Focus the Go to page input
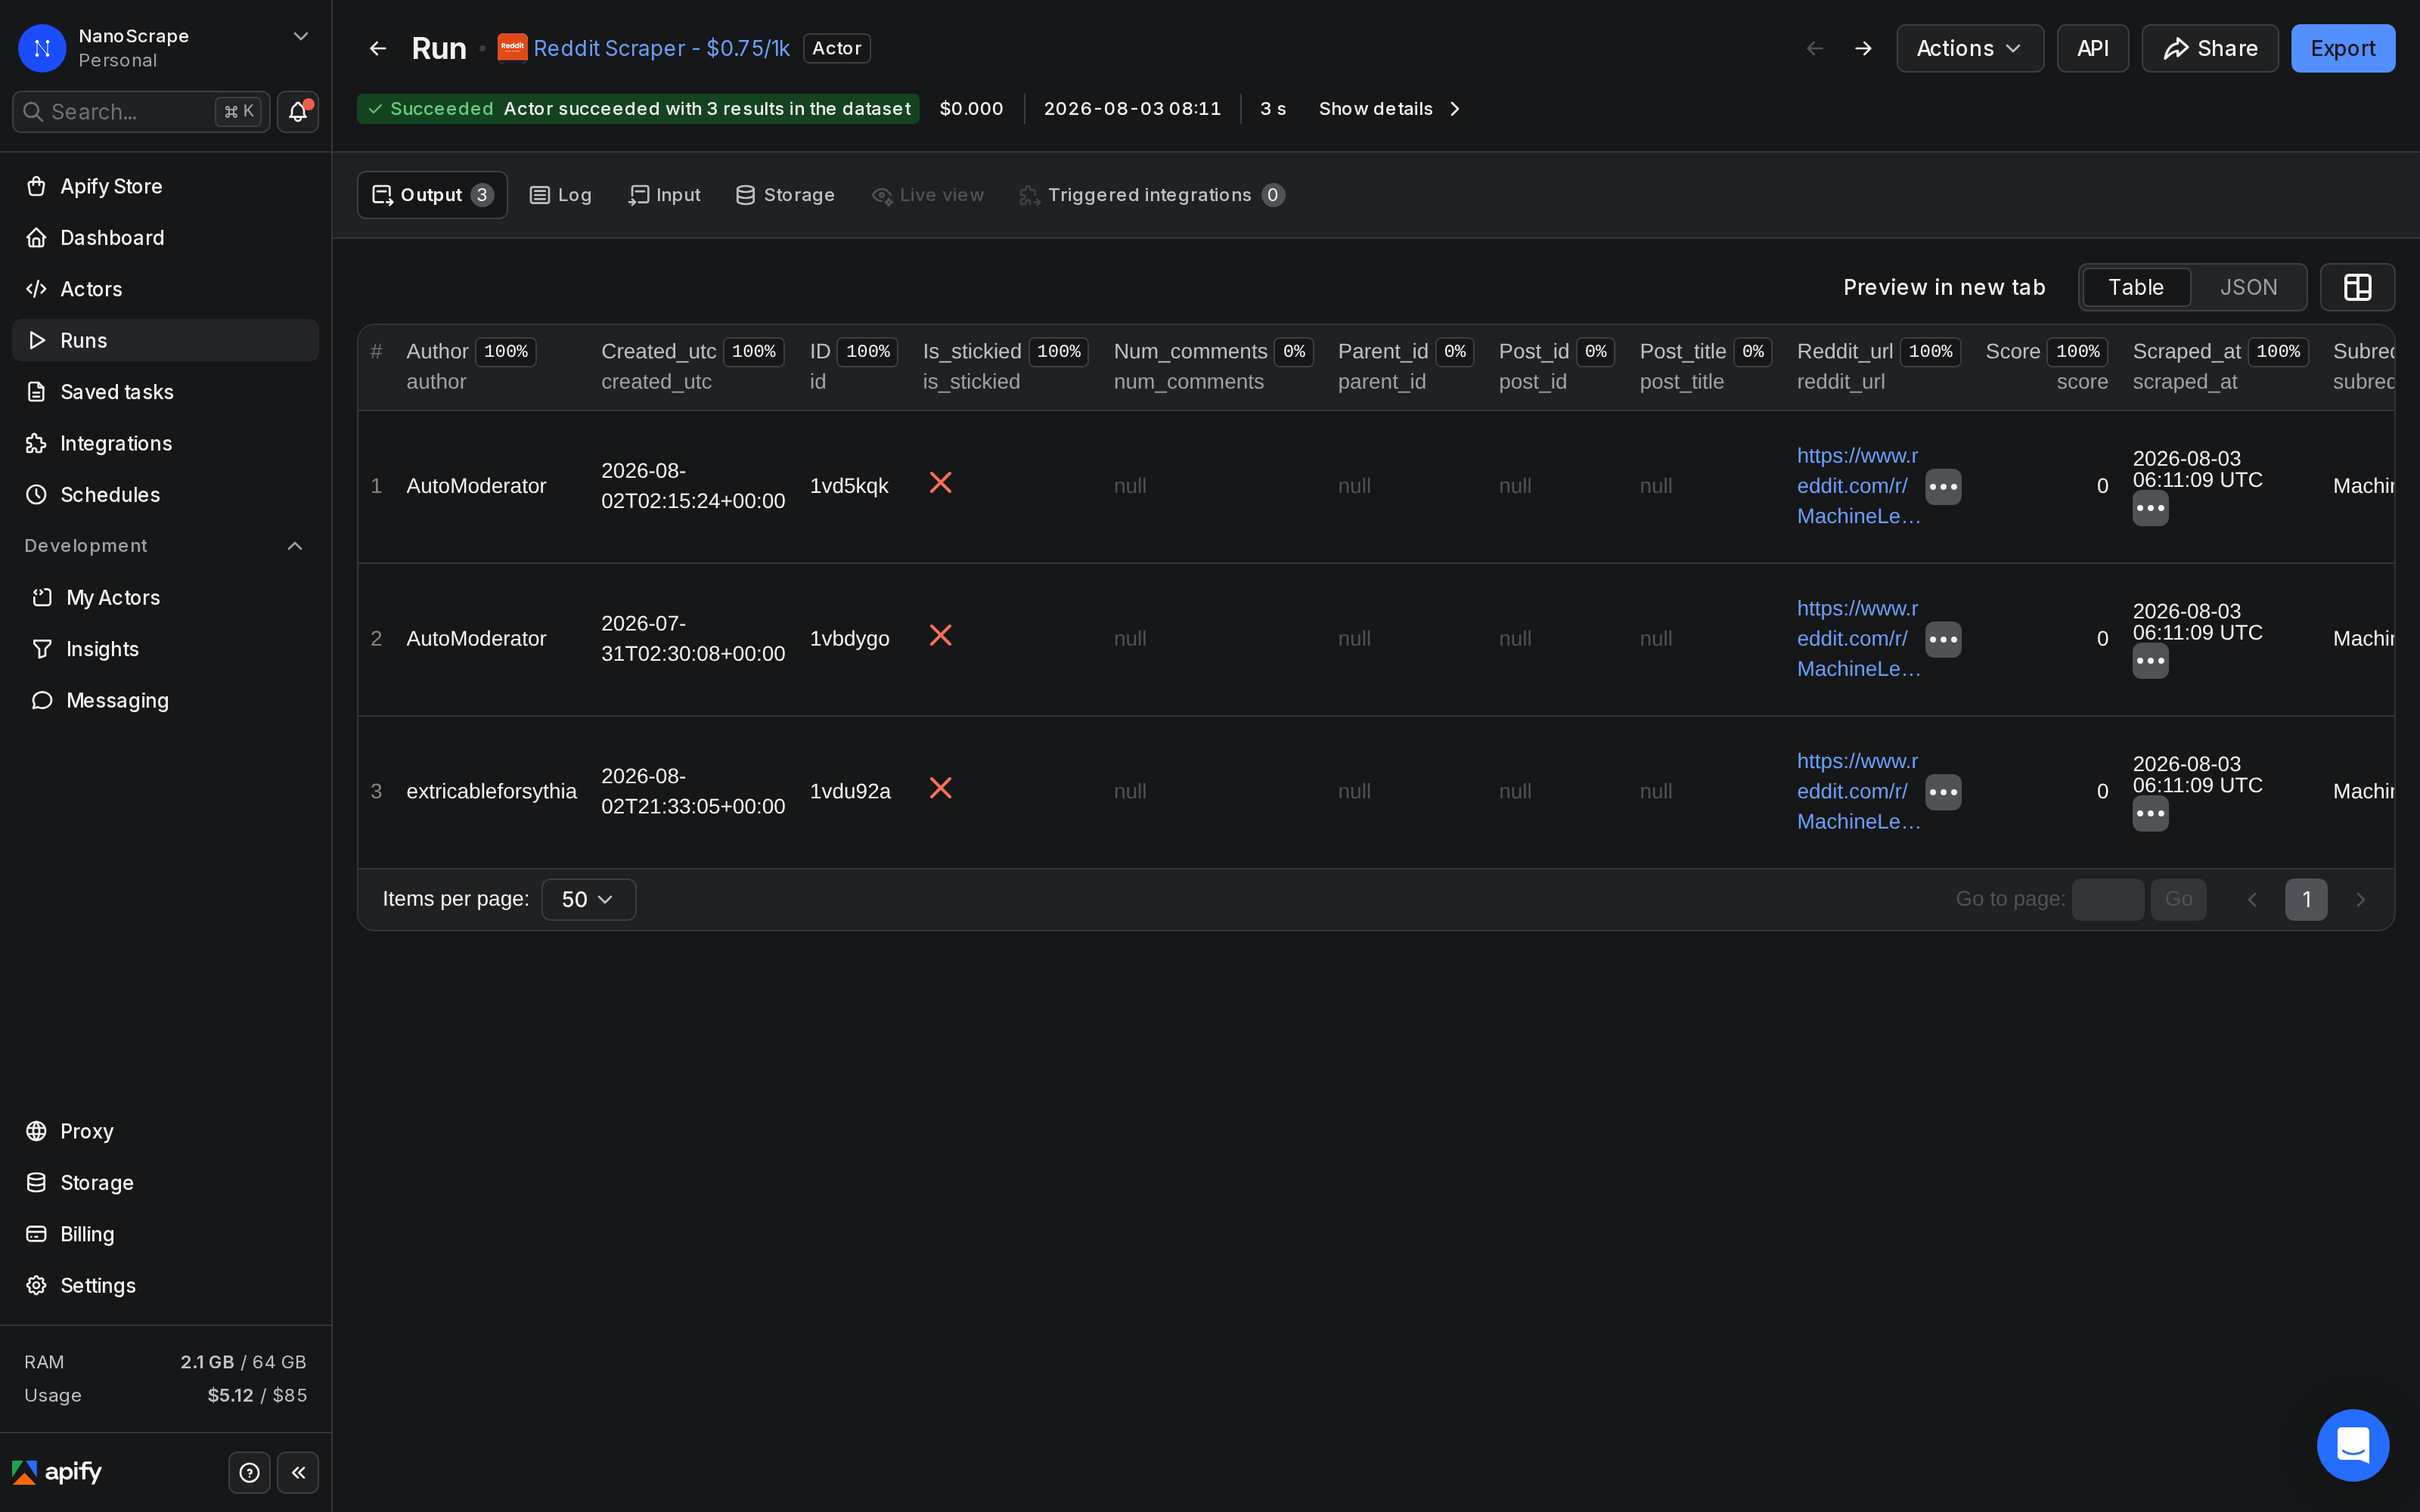This screenshot has height=1512, width=2420. (x=2107, y=899)
